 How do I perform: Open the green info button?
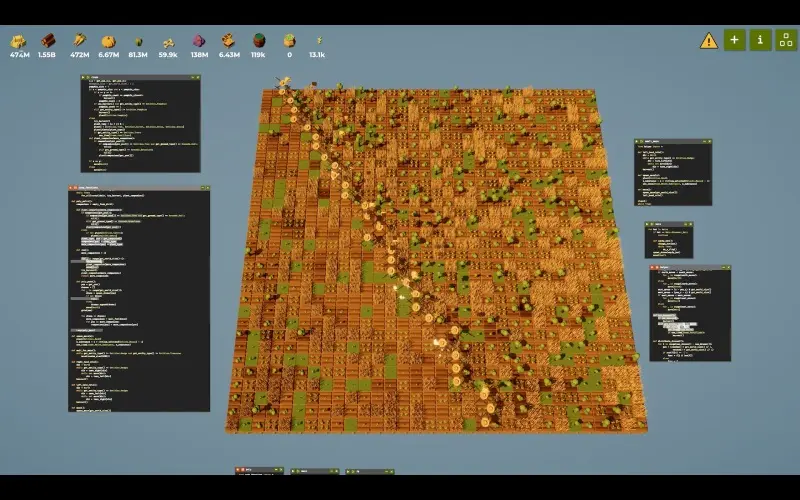point(760,41)
